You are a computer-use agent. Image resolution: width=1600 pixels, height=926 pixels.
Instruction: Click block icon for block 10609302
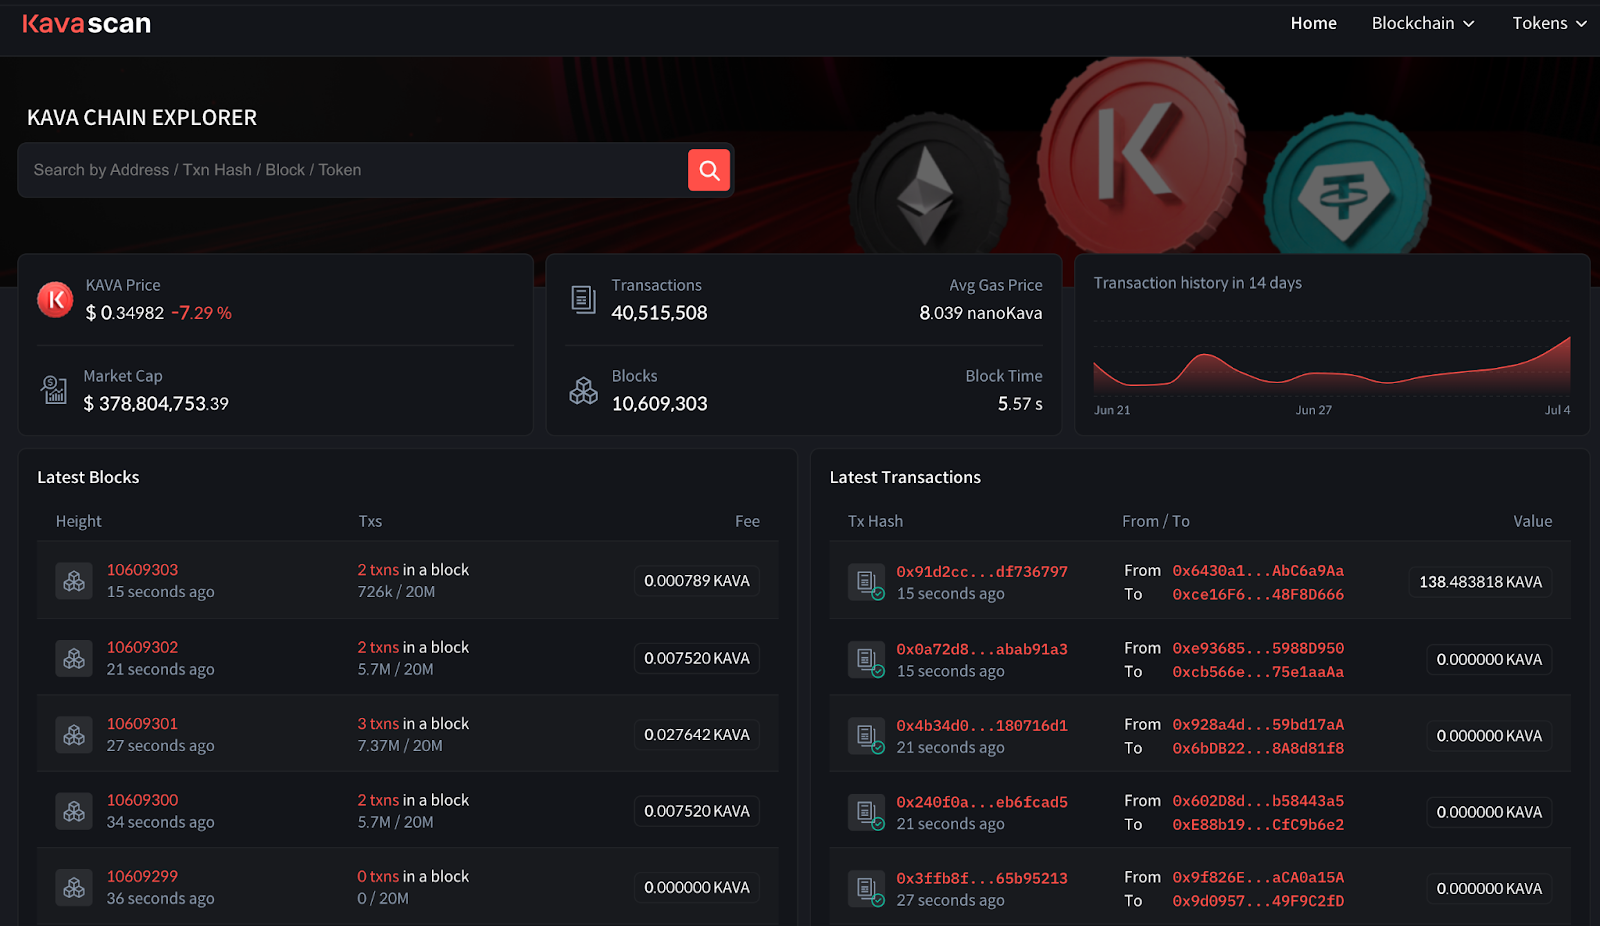pos(74,658)
